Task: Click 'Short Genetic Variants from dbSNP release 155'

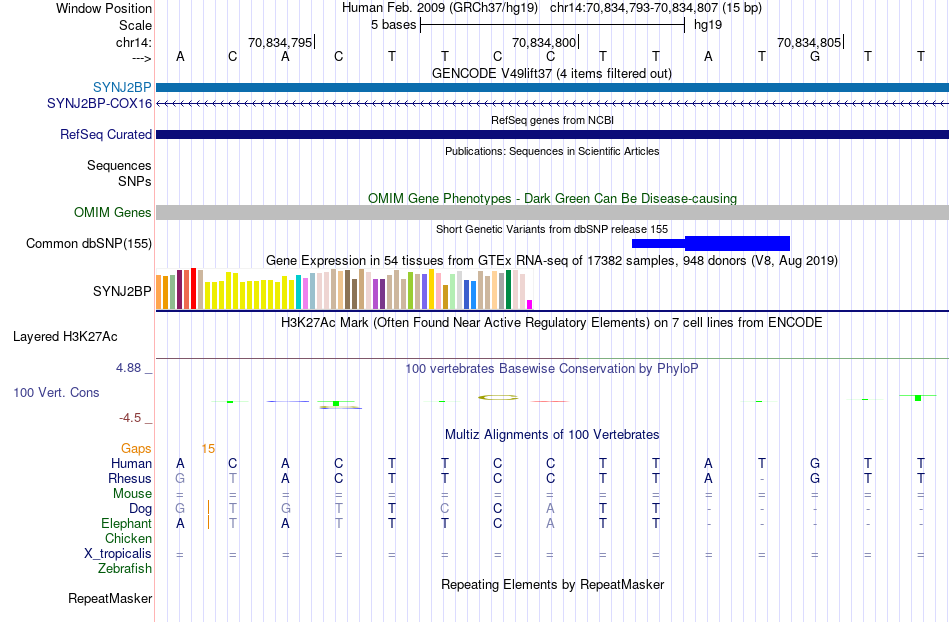Action: (552, 229)
